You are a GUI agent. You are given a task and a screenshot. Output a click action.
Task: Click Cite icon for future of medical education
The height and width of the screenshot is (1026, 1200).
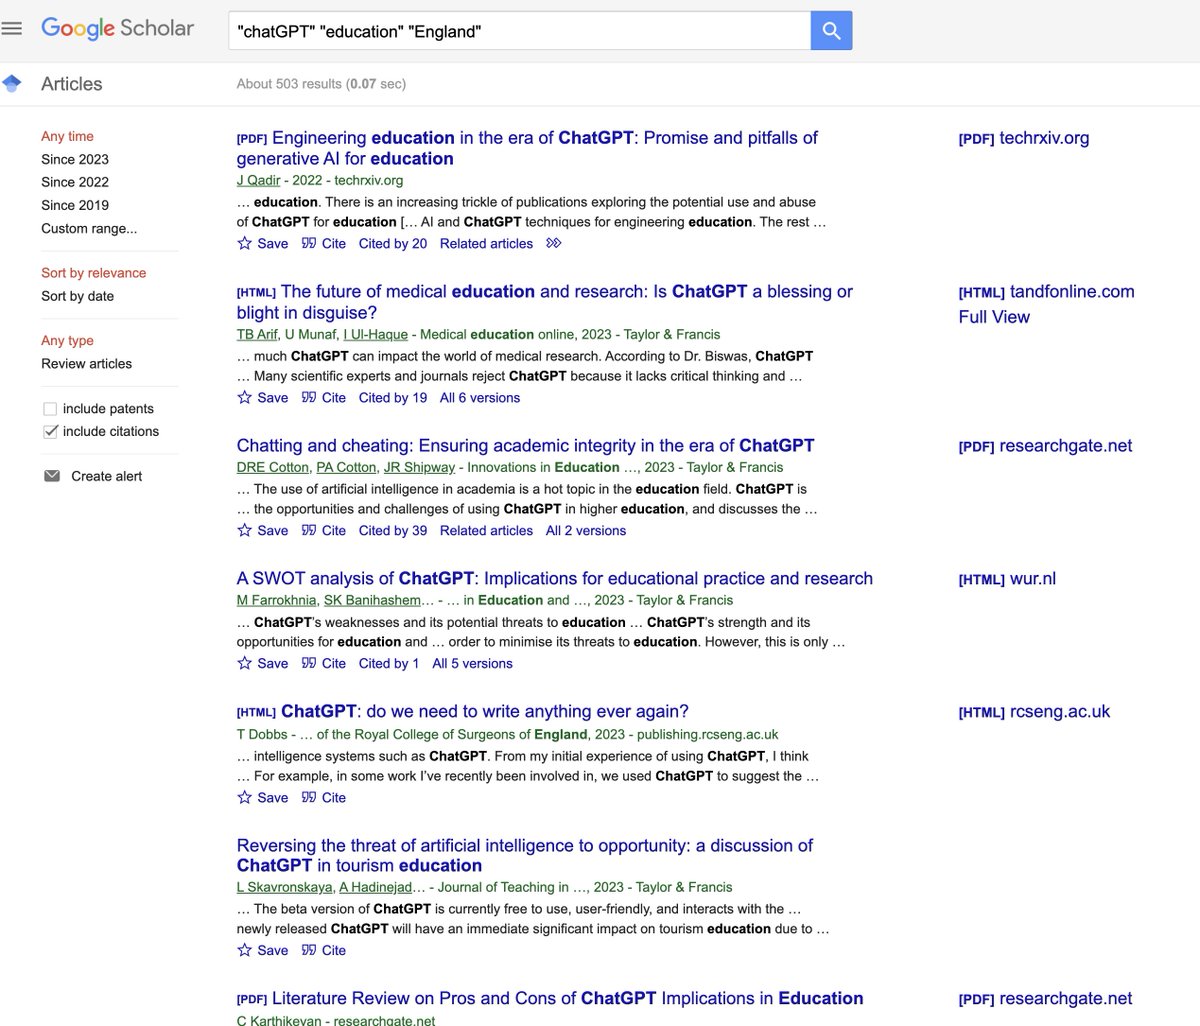click(309, 397)
